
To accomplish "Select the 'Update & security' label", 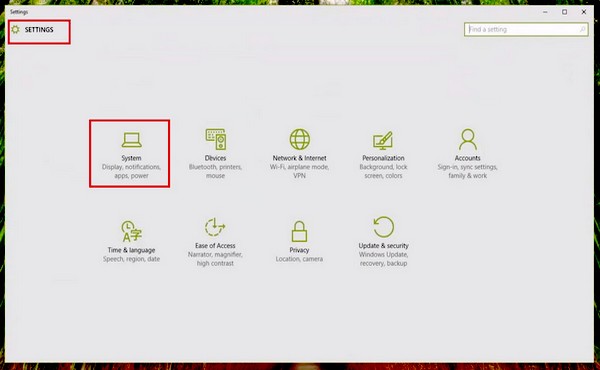I will point(383,246).
